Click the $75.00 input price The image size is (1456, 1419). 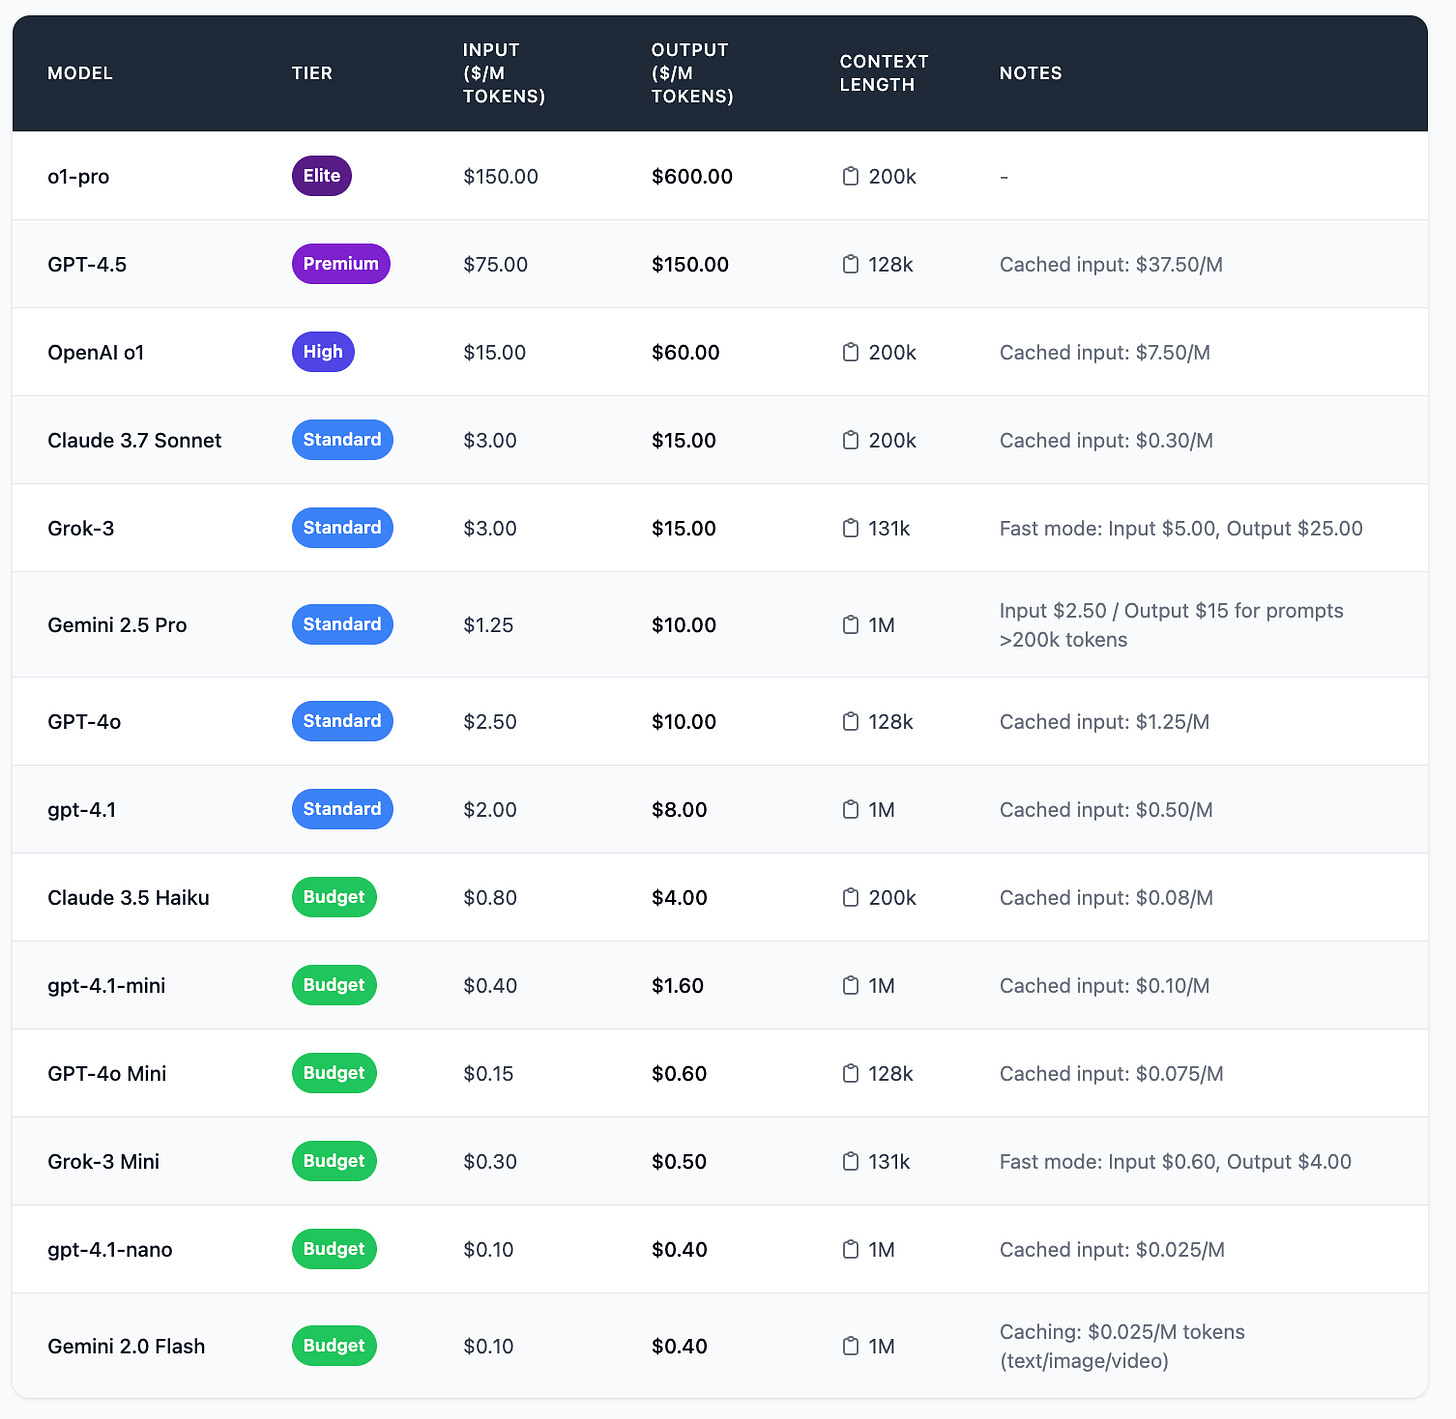tap(496, 265)
